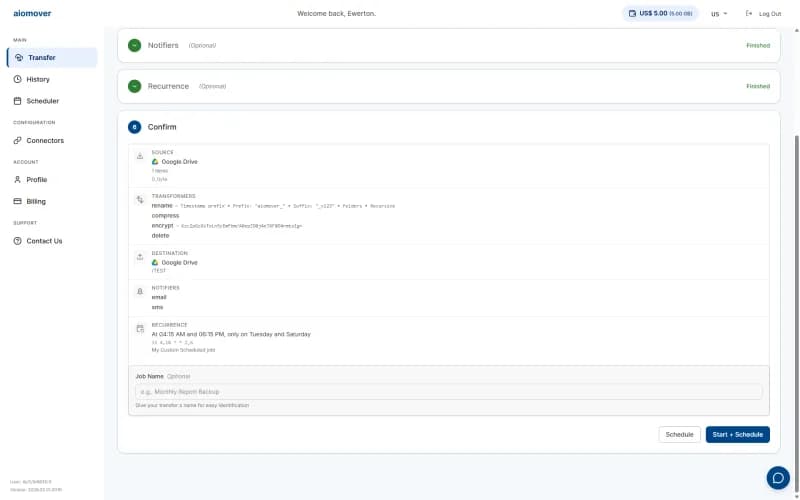800x500 pixels.
Task: Click the Start + Schedule button
Action: pos(738,435)
